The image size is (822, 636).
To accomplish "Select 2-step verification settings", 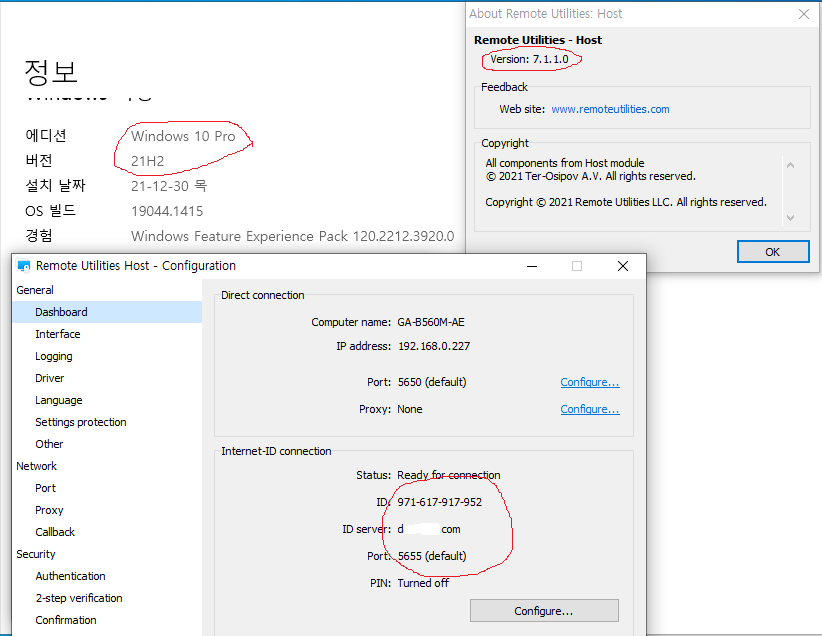I will 79,598.
